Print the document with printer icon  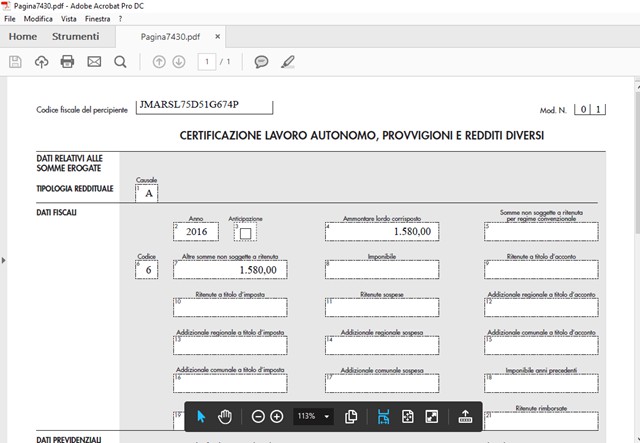pyautogui.click(x=67, y=62)
